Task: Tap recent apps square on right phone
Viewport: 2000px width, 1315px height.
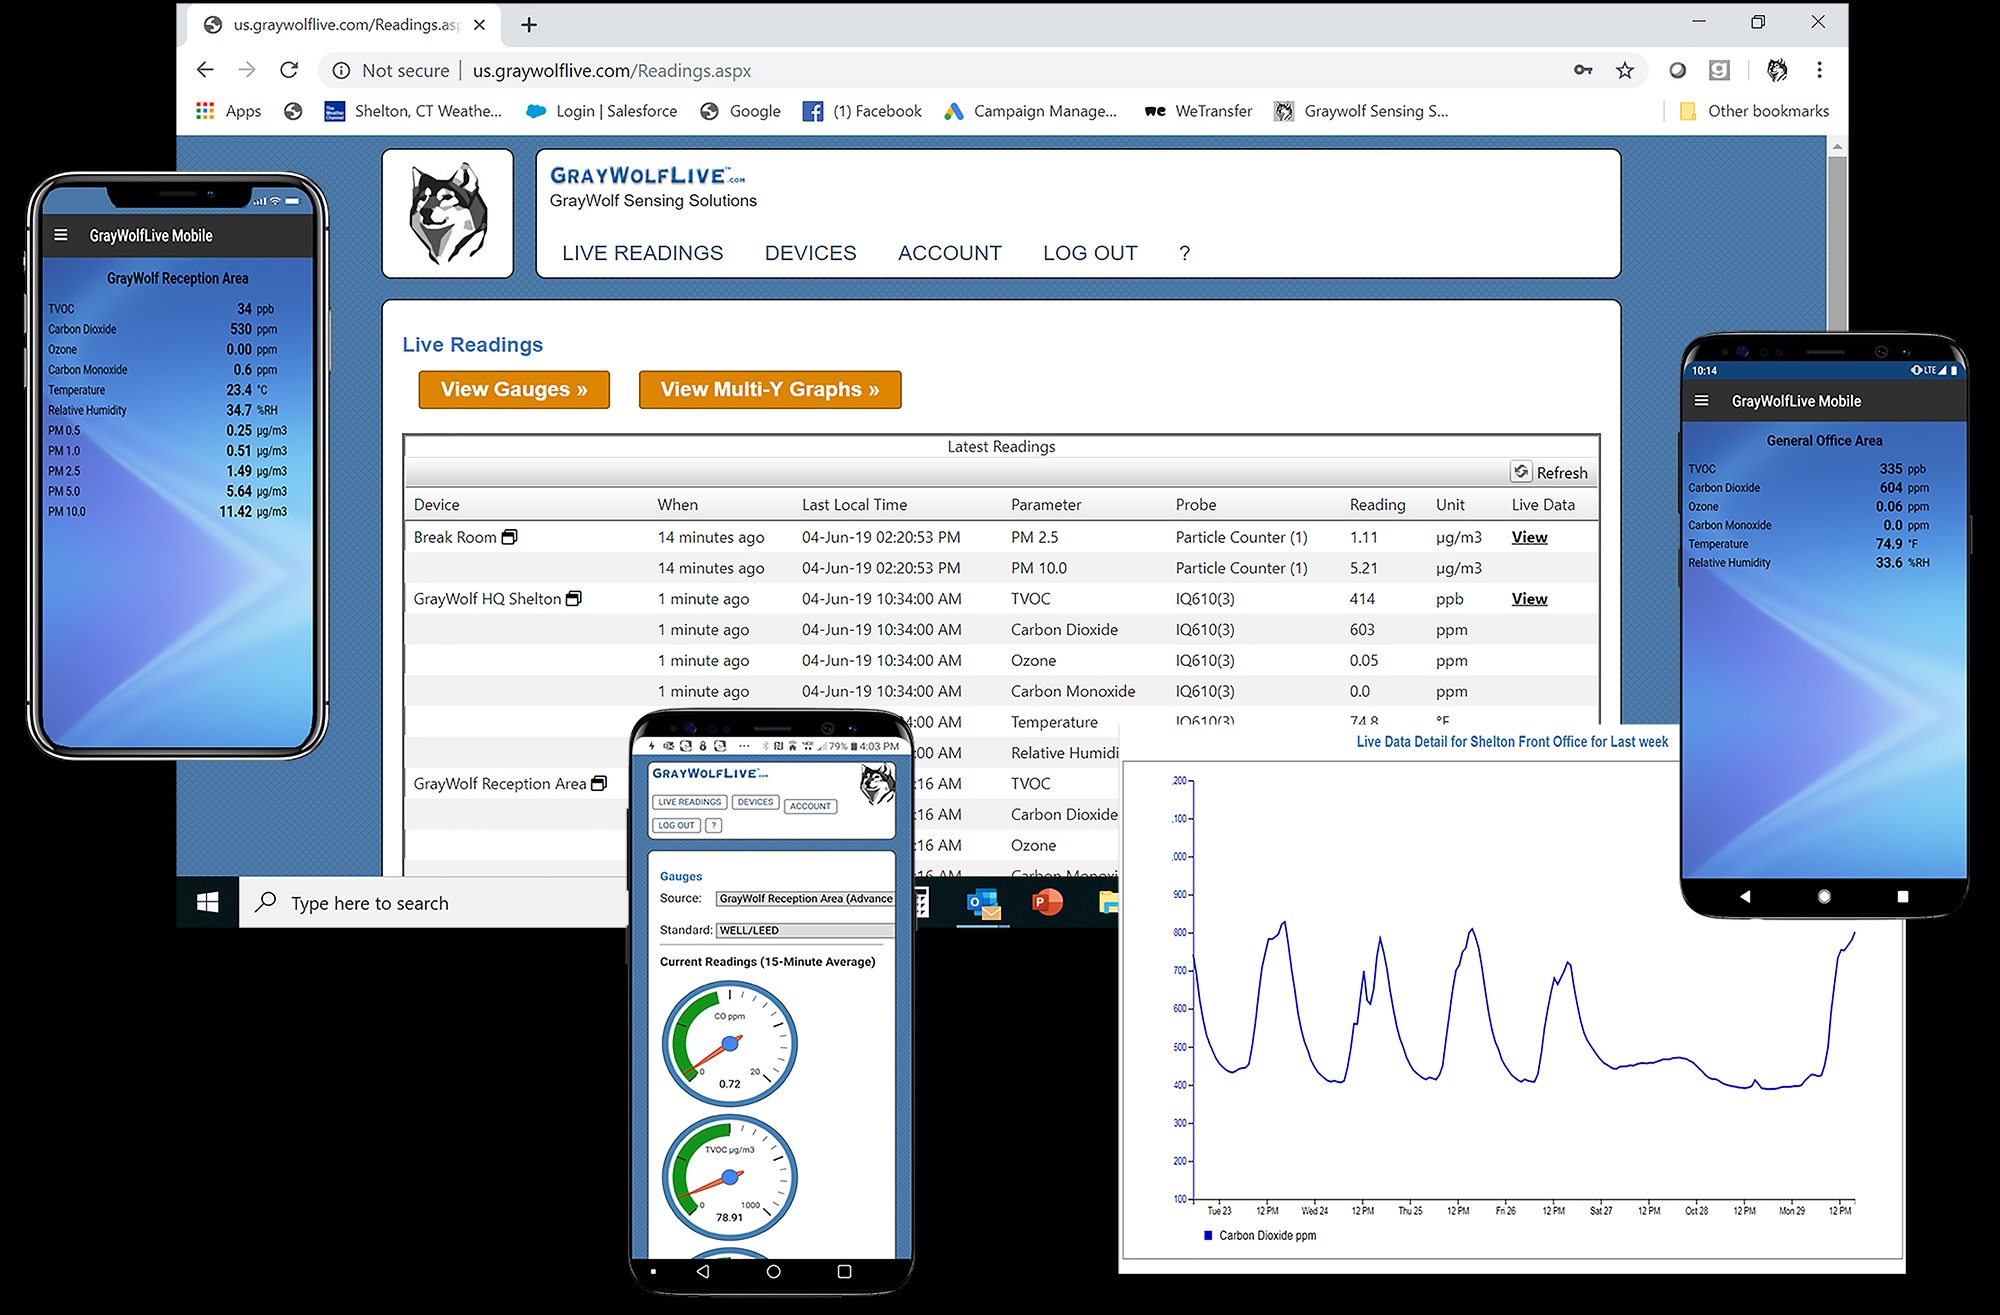Action: point(1903,897)
